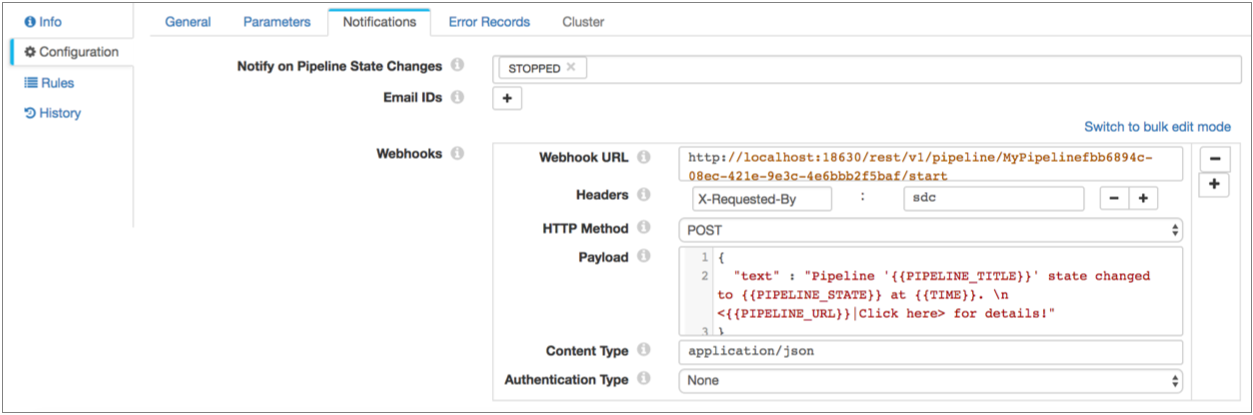Add a new header row
This screenshot has width=1253, height=415.
coord(1142,199)
